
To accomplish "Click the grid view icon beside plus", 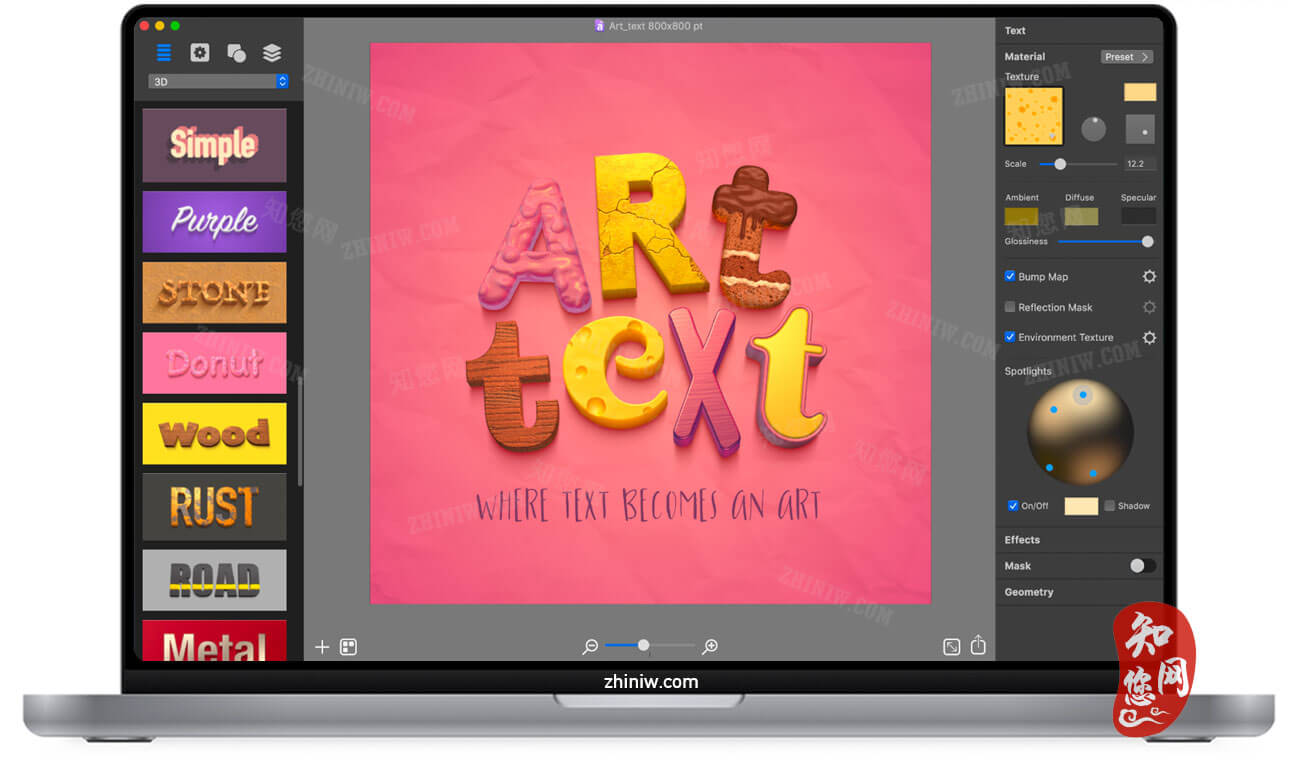I will [348, 647].
